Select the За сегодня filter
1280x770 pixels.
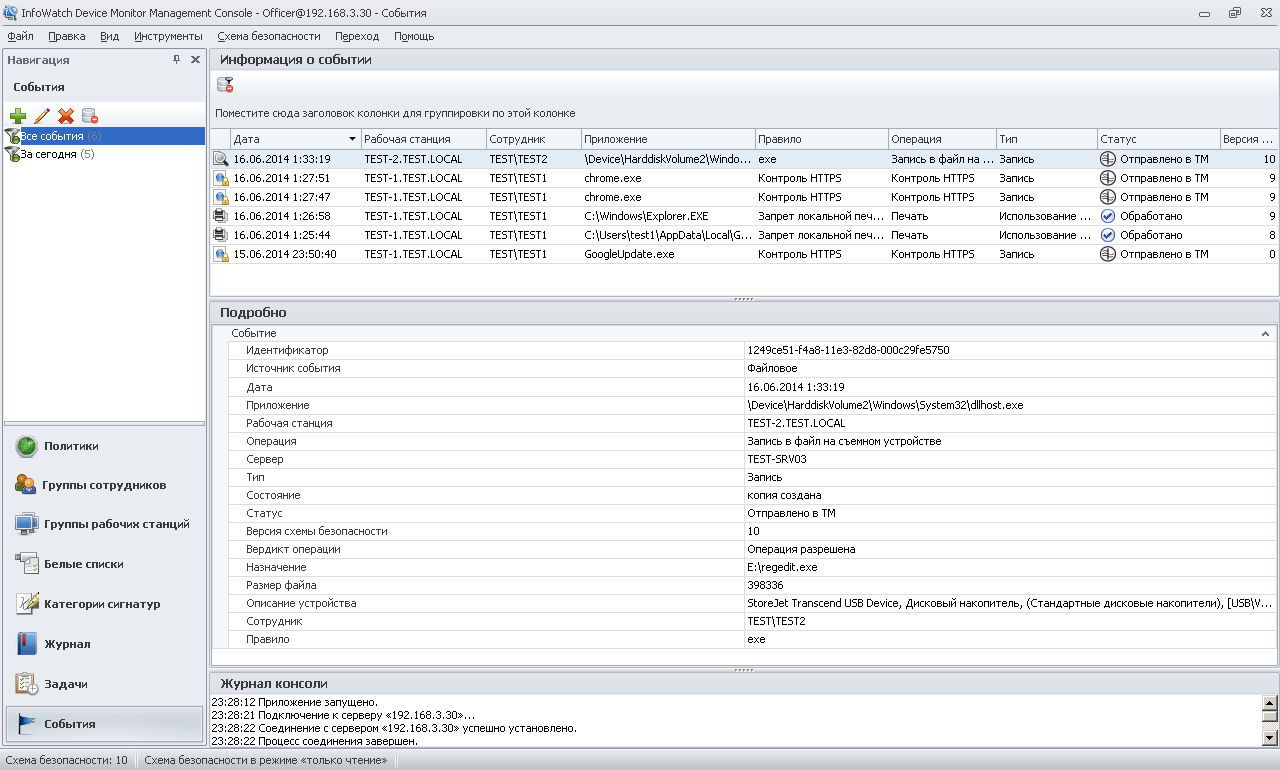click(x=50, y=155)
